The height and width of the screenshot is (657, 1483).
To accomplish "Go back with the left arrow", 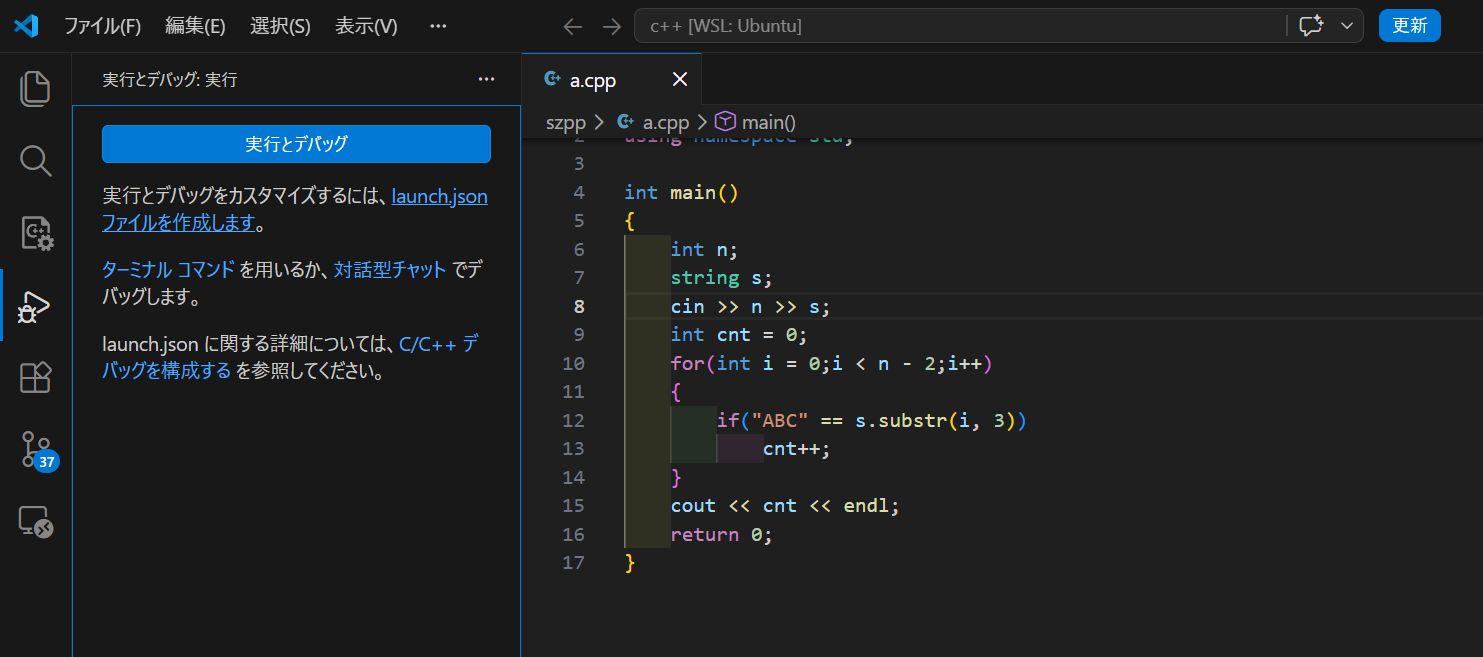I will (x=572, y=26).
